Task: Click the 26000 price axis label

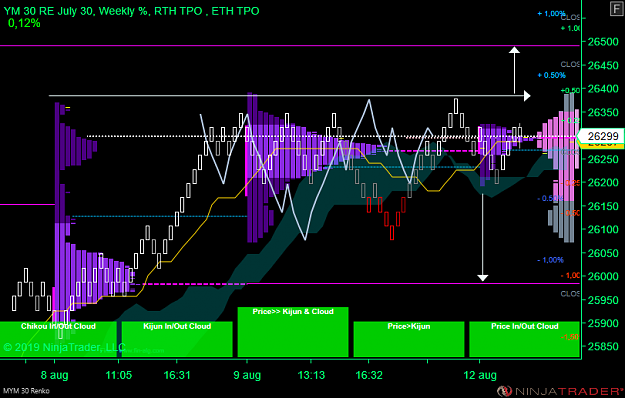Action: pyautogui.click(x=603, y=276)
